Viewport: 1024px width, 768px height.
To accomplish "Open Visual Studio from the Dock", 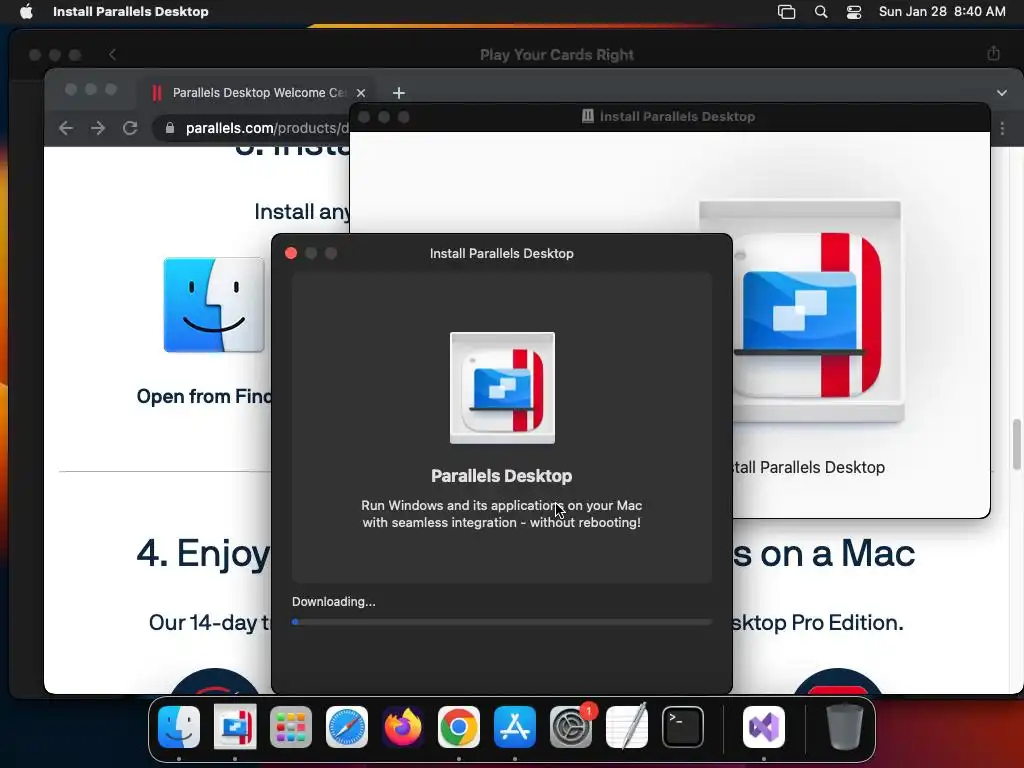I will (763, 727).
